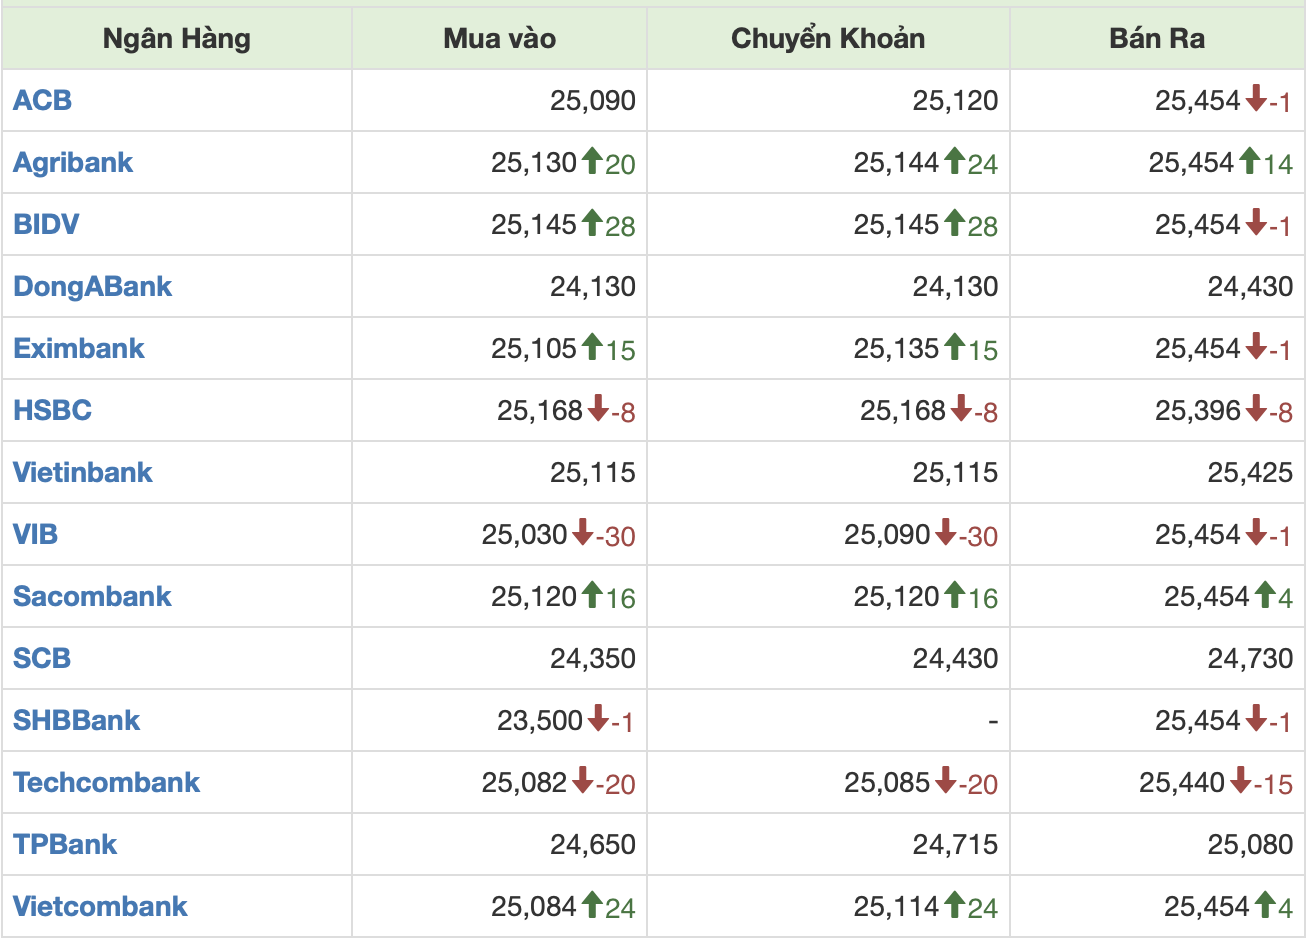Click the green up arrow in BIDV Chuyển Khoản

pyautogui.click(x=955, y=222)
